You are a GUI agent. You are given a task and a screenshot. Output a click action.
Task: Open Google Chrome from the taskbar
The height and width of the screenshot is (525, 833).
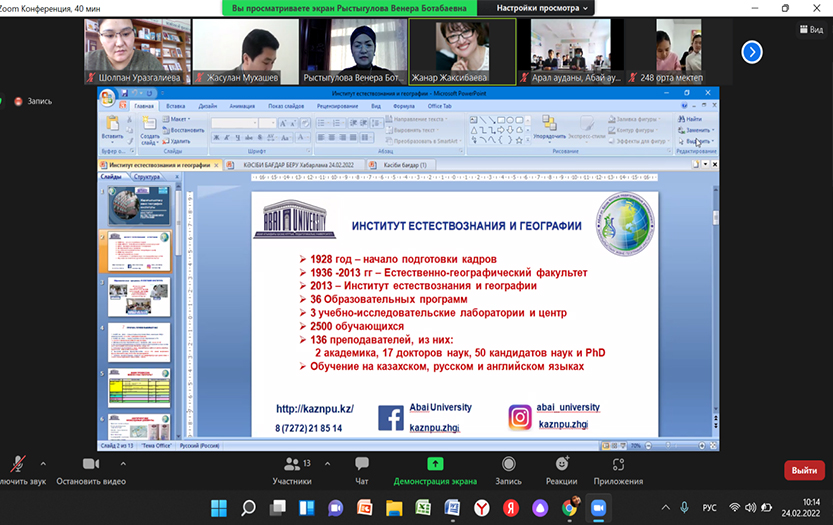click(x=569, y=508)
